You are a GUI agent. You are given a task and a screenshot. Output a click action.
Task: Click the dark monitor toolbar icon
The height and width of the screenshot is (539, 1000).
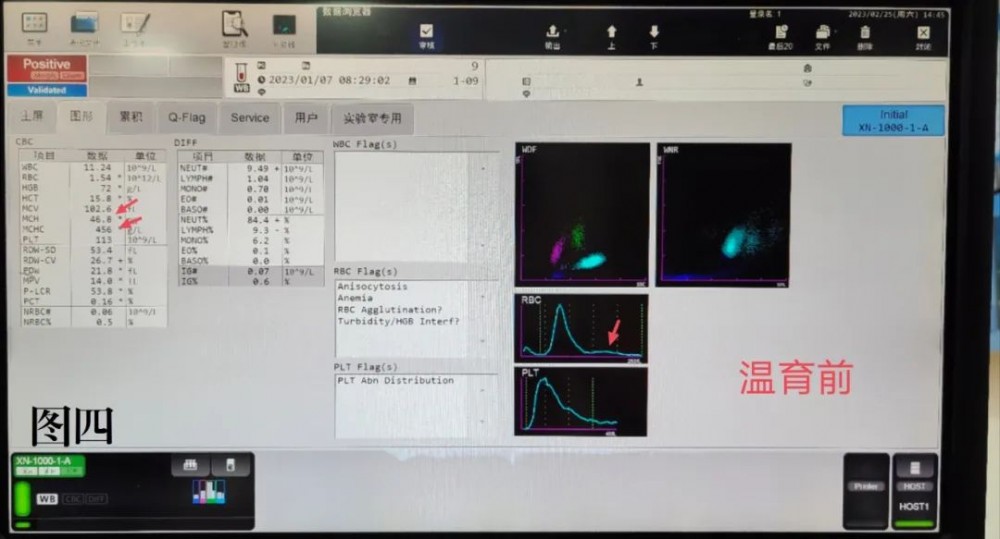[x=284, y=26]
